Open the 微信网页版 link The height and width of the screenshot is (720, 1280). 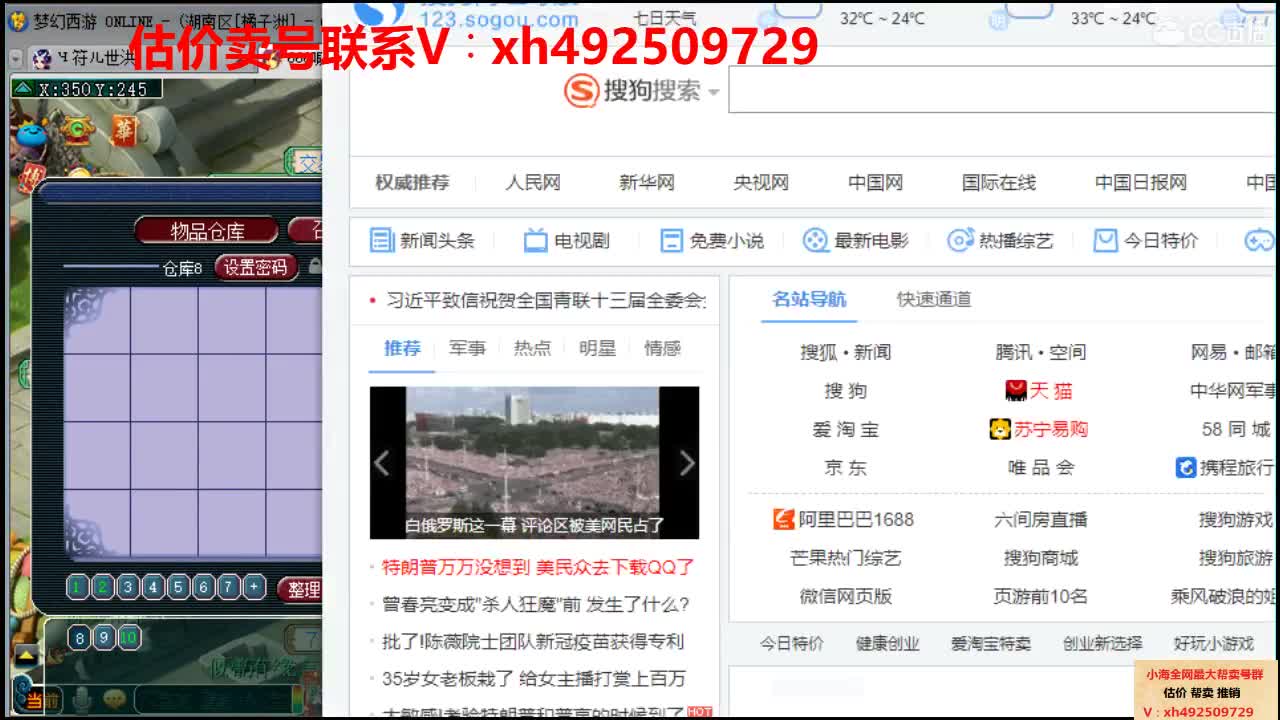coord(845,596)
